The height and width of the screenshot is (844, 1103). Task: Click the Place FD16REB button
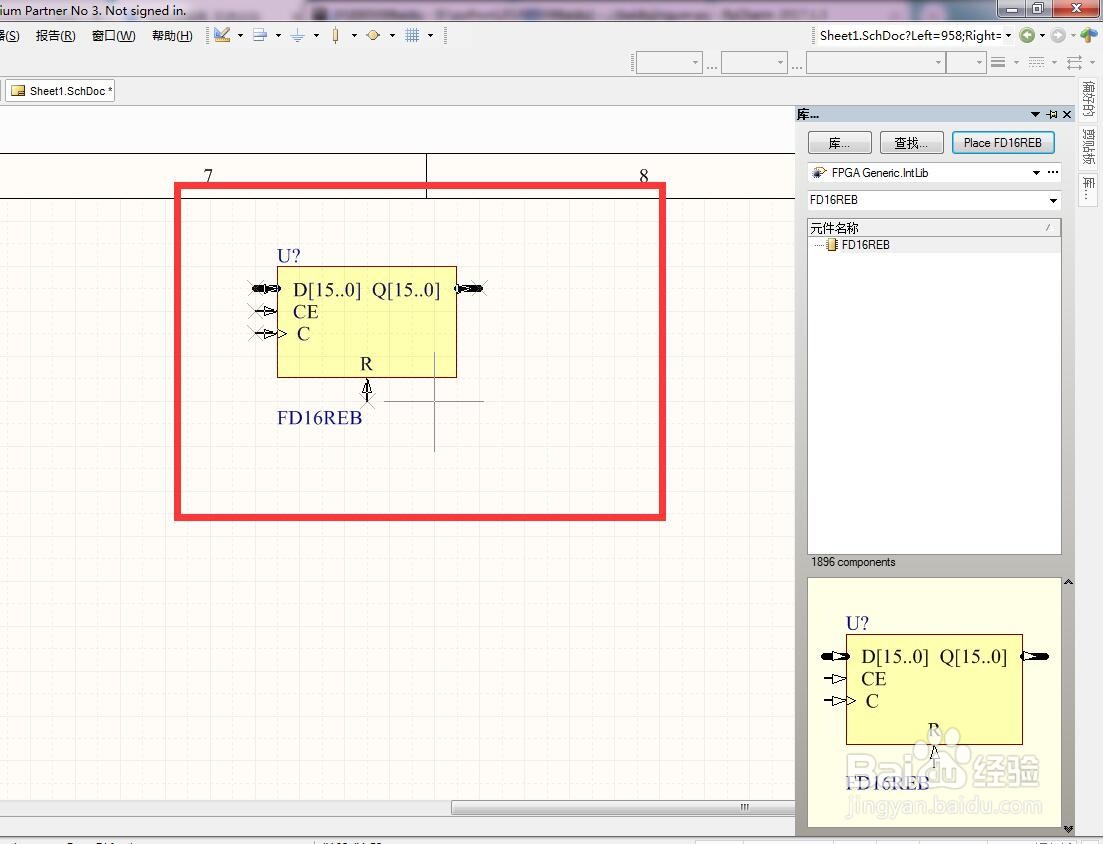tap(1003, 143)
